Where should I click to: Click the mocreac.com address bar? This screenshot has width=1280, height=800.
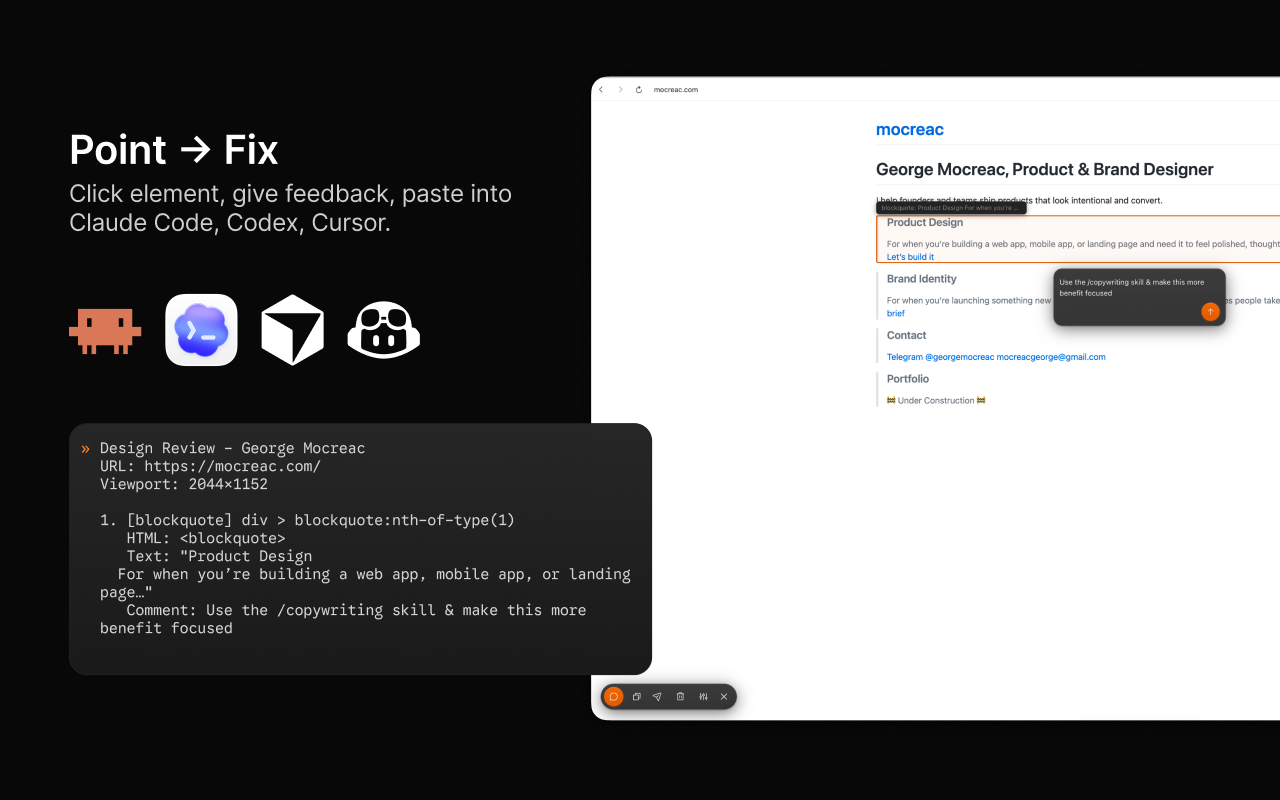pyautogui.click(x=676, y=89)
